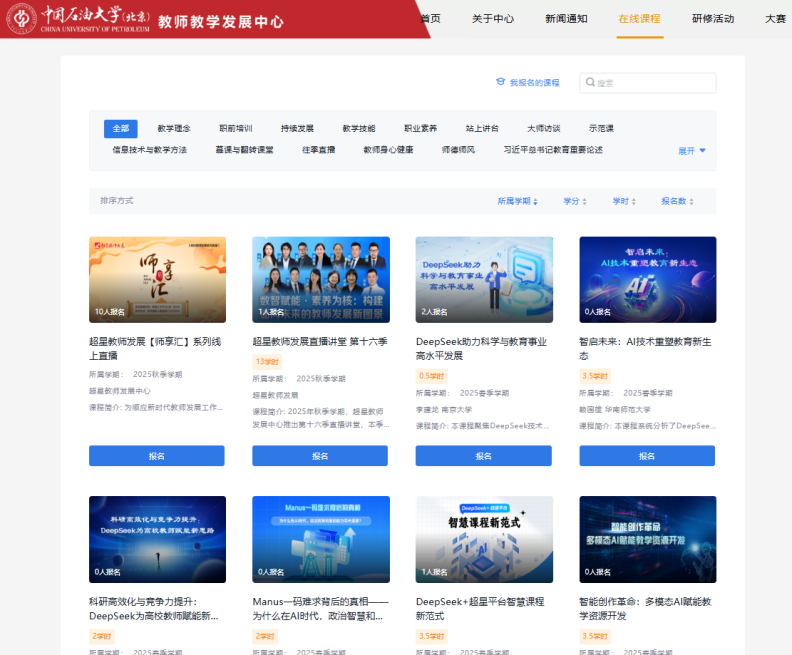Open the 智慧课程新范式 course thumbnail
792x655 pixels.
484,539
